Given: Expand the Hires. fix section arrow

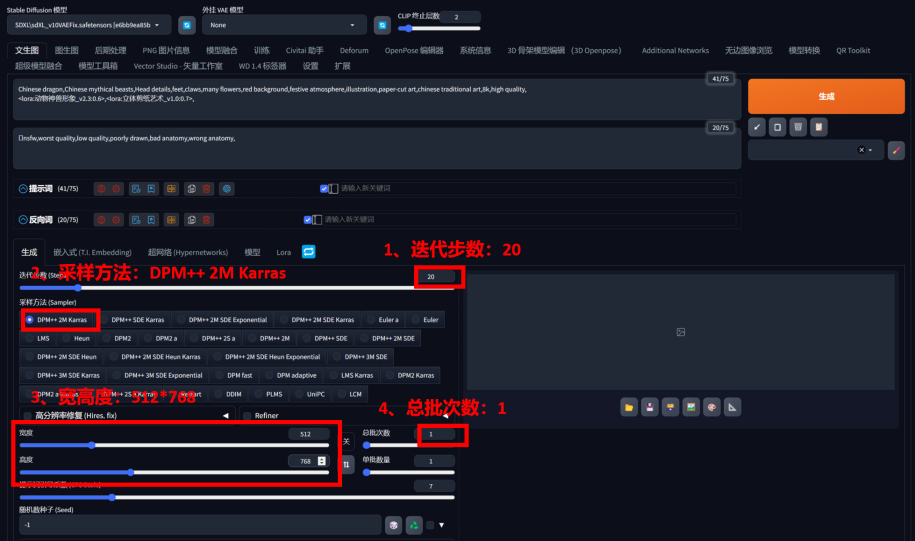Looking at the screenshot, I should tap(226, 416).
